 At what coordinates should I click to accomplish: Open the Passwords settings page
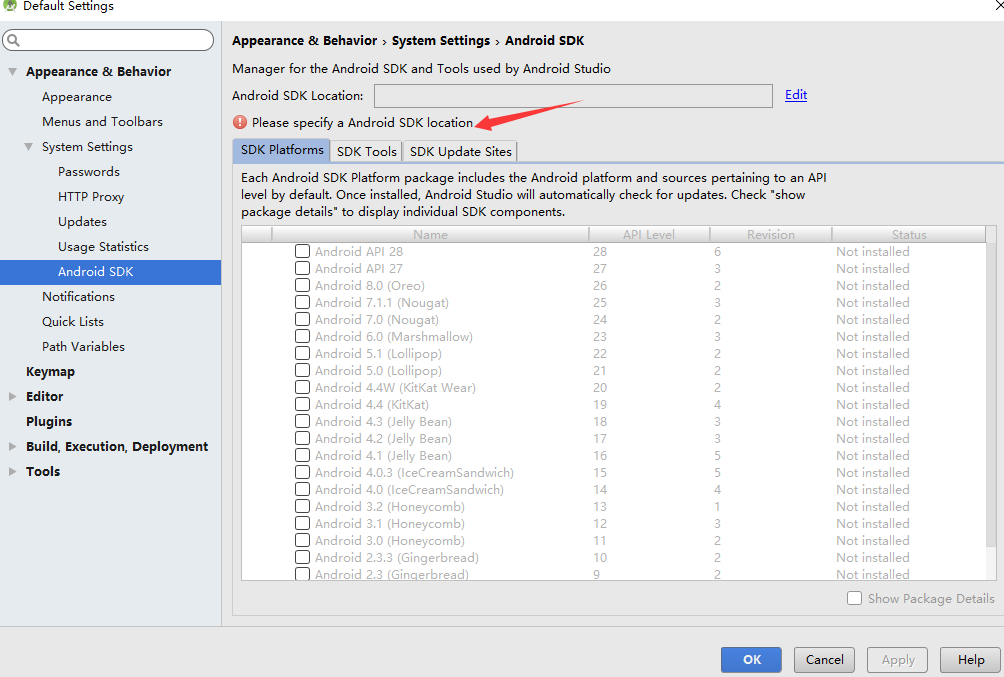click(89, 172)
